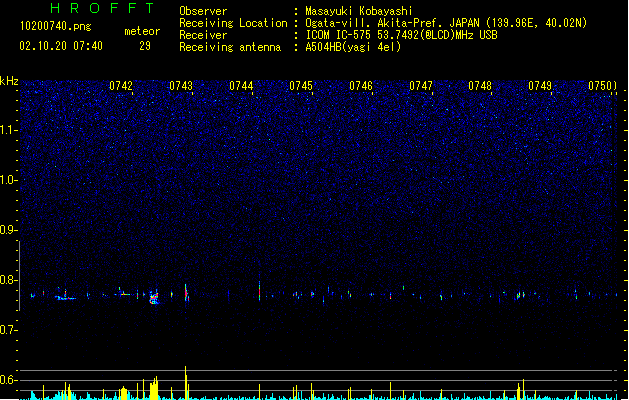Click the 0742 time marker
Image resolution: width=629 pixels, height=400 pixels.
(x=121, y=86)
